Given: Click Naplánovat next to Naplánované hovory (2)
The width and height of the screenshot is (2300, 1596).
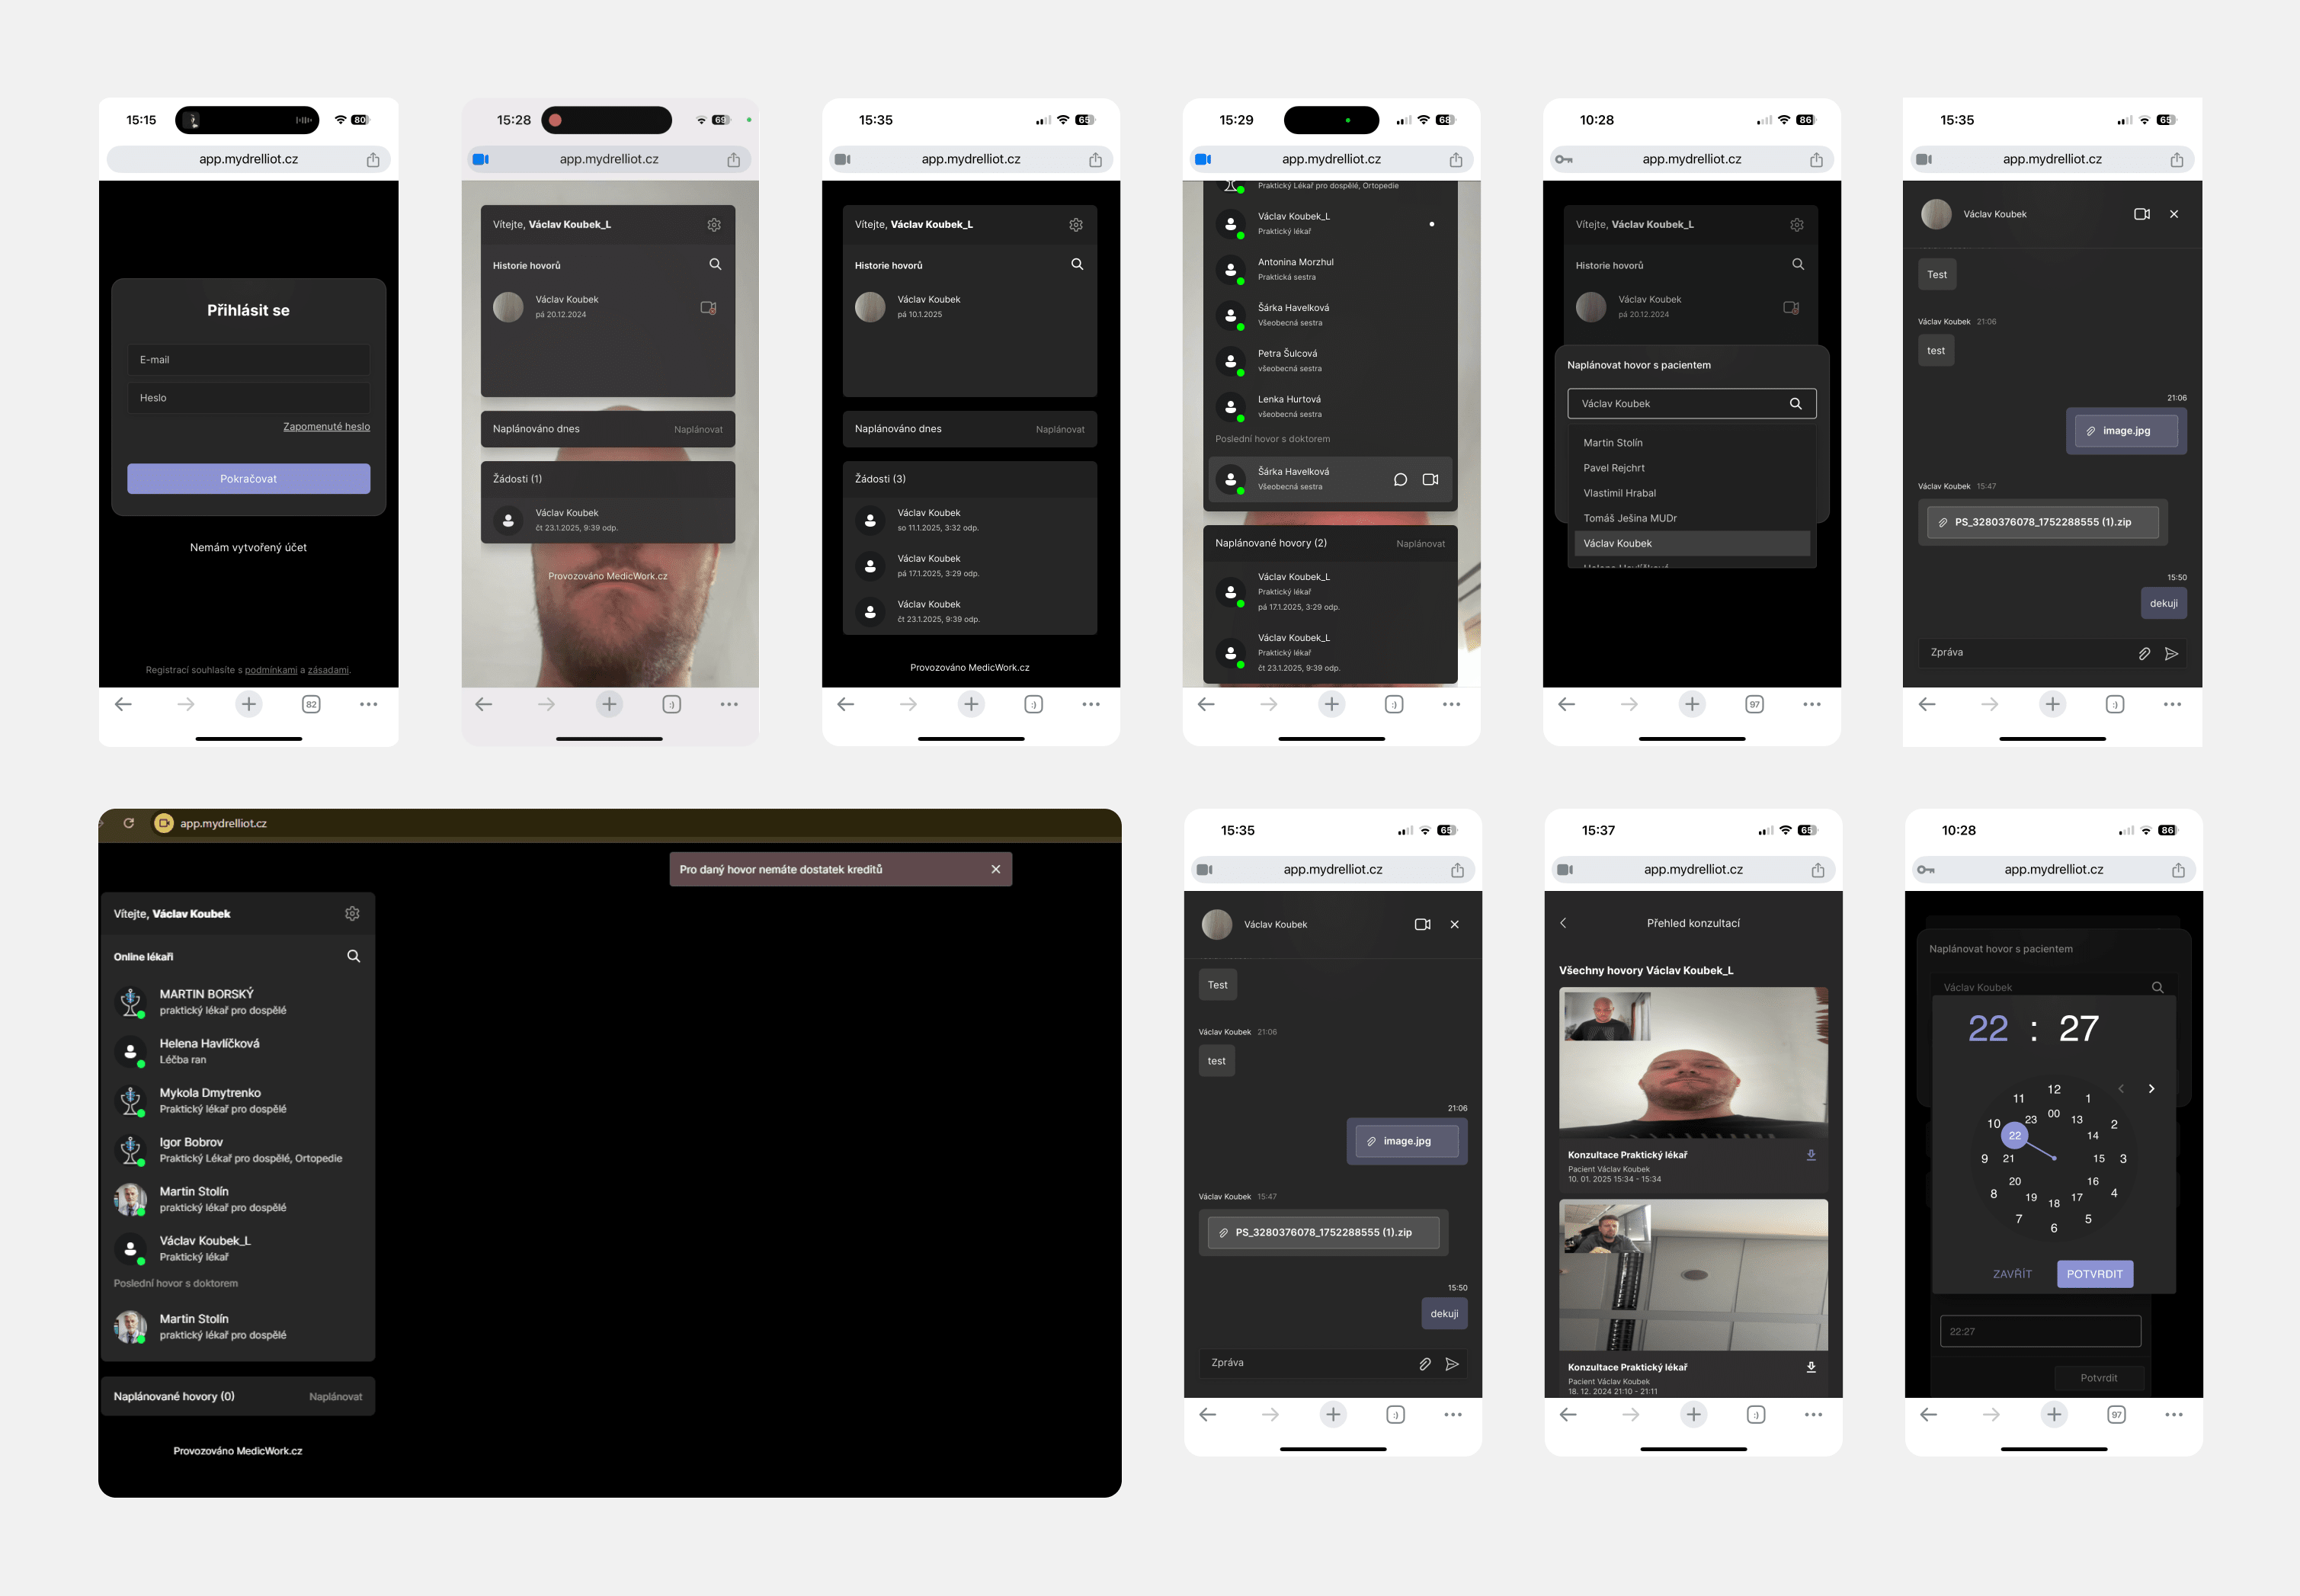Looking at the screenshot, I should [x=1421, y=544].
